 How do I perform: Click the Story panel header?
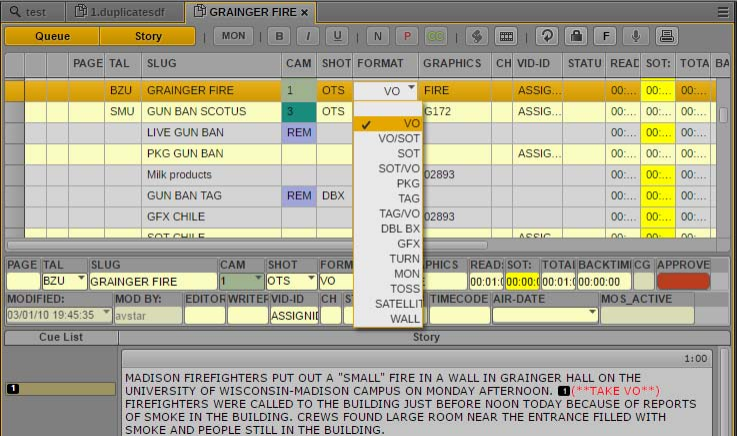point(426,337)
